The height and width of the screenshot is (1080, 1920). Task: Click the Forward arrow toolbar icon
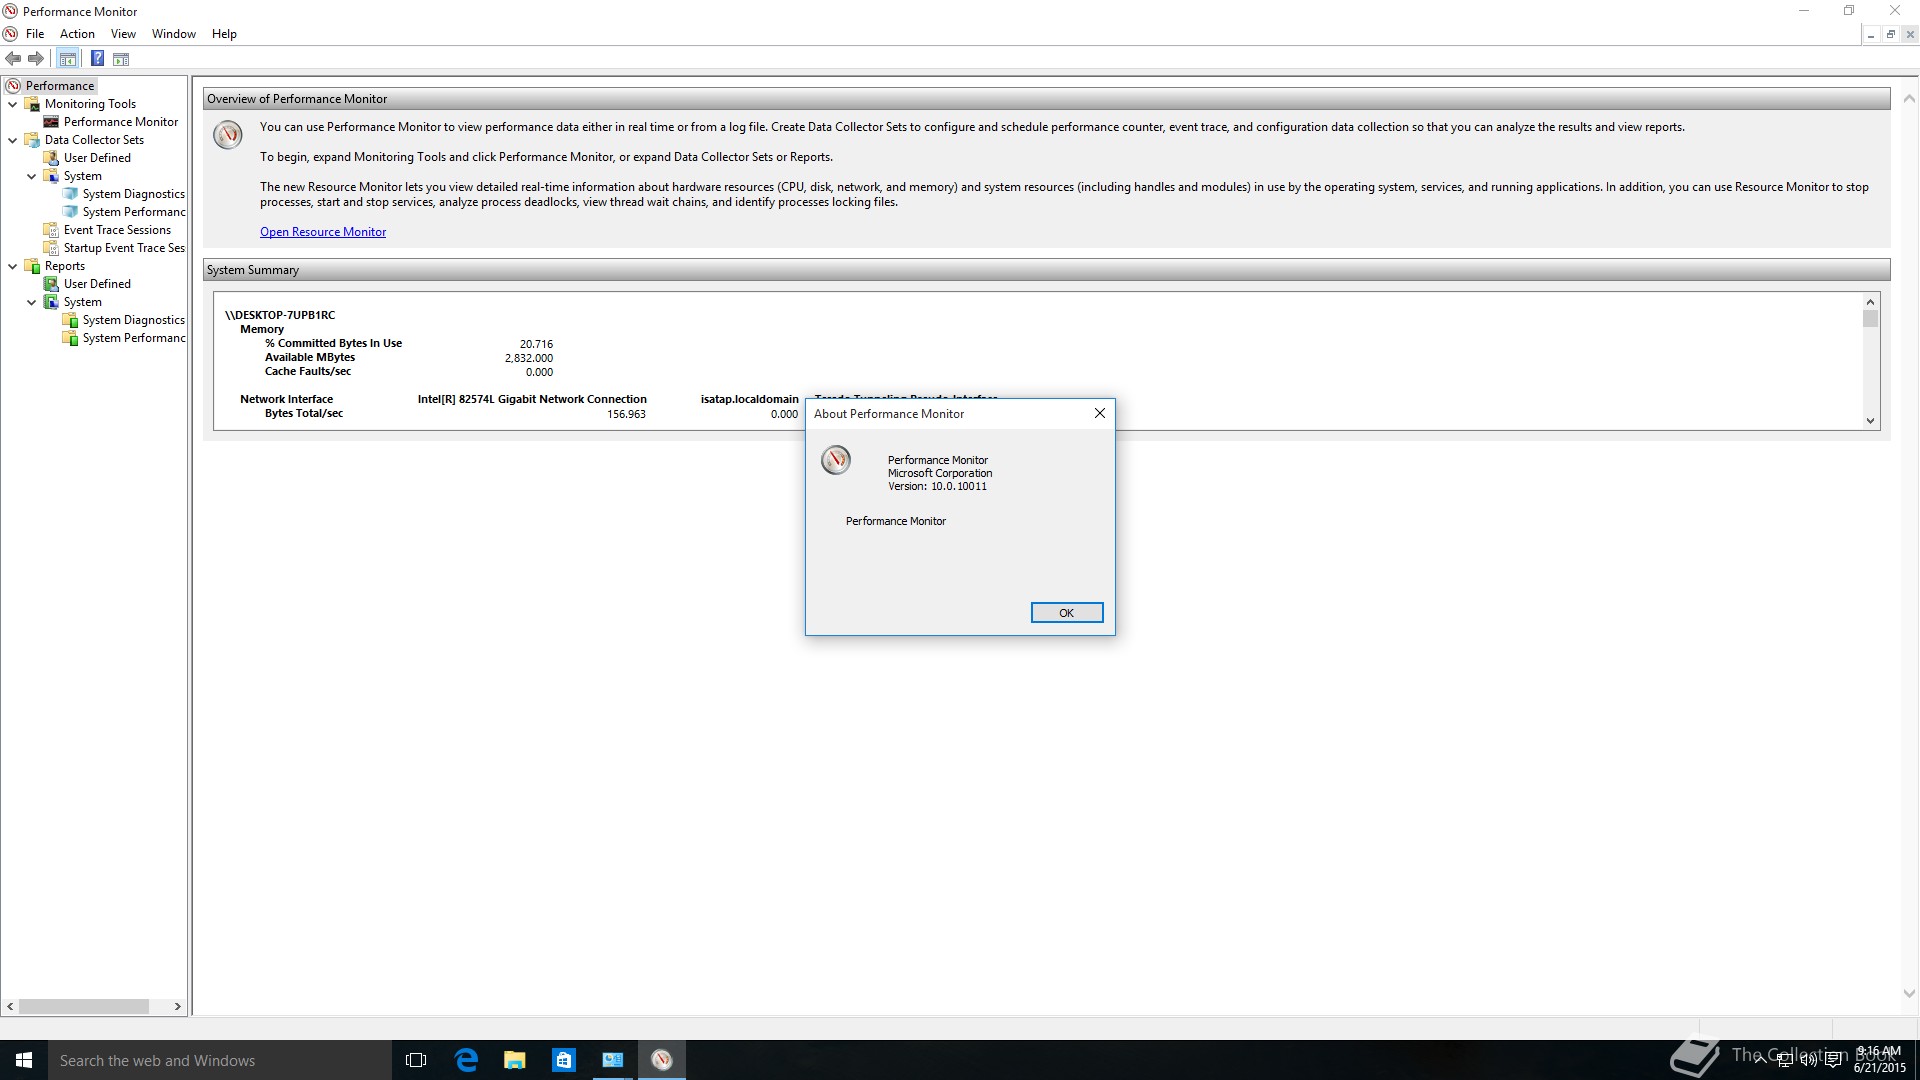pos(36,59)
